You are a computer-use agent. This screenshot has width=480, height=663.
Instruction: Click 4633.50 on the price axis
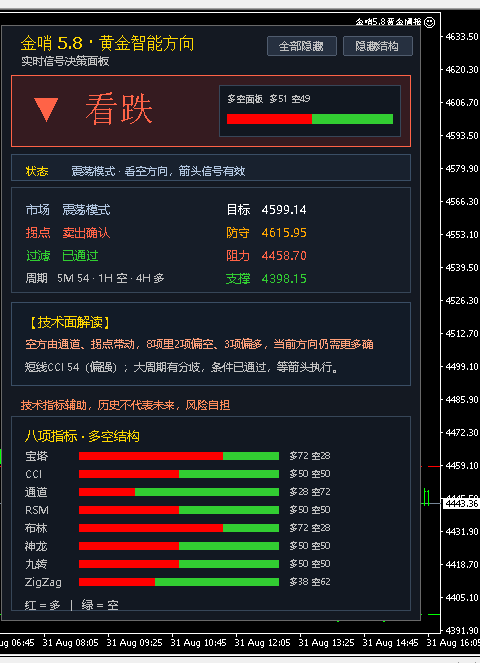pos(462,36)
